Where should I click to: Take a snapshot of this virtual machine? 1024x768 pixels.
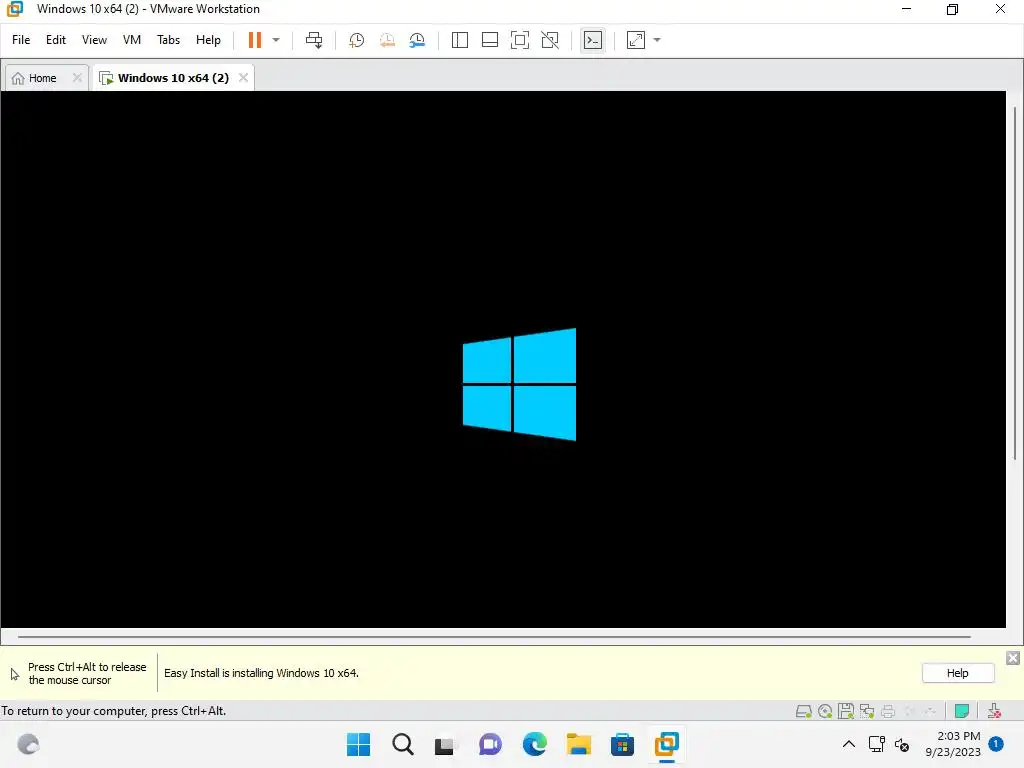(x=356, y=40)
